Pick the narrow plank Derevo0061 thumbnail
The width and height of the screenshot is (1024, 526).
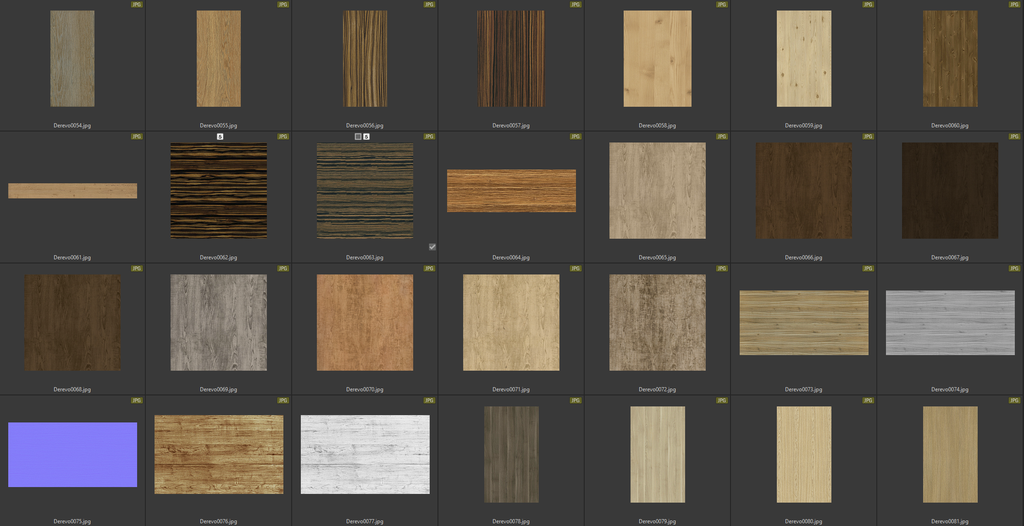click(72, 191)
